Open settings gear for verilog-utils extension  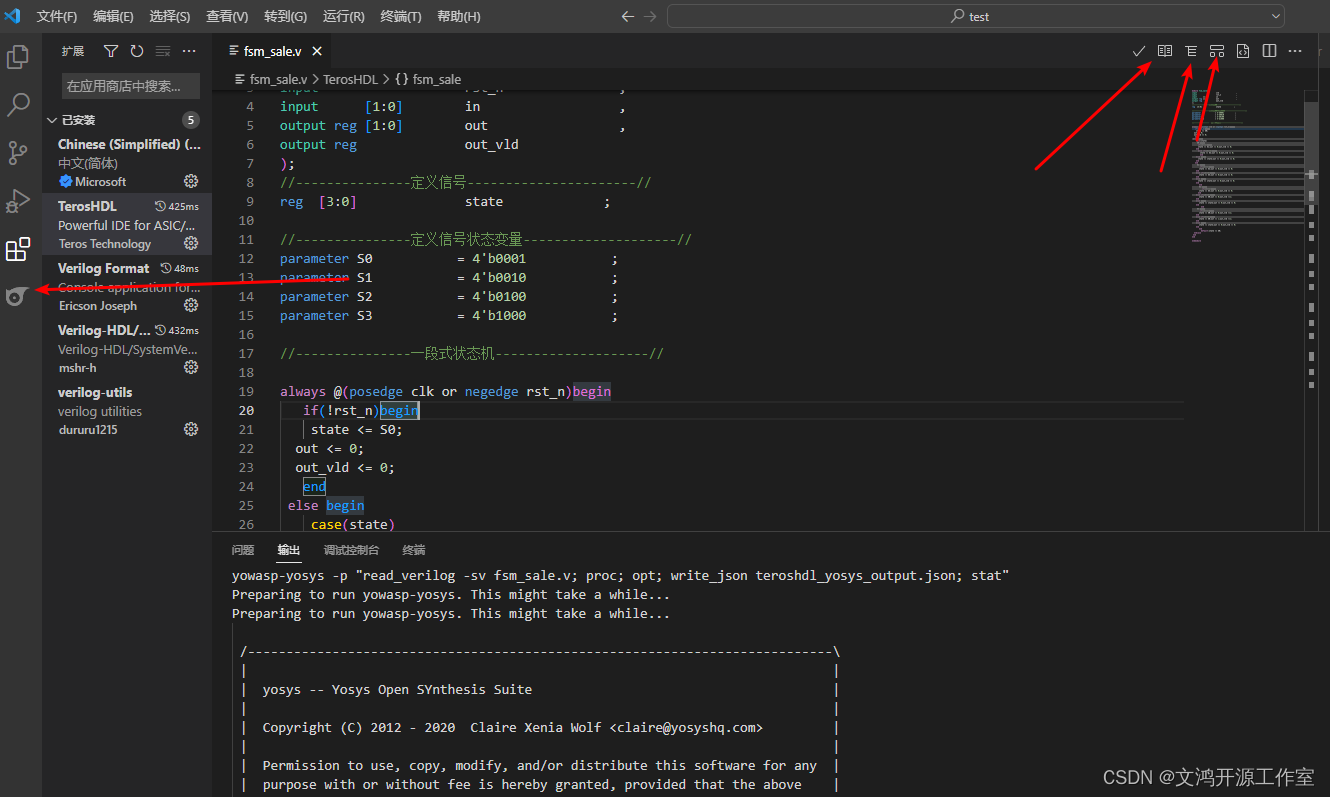pyautogui.click(x=191, y=429)
